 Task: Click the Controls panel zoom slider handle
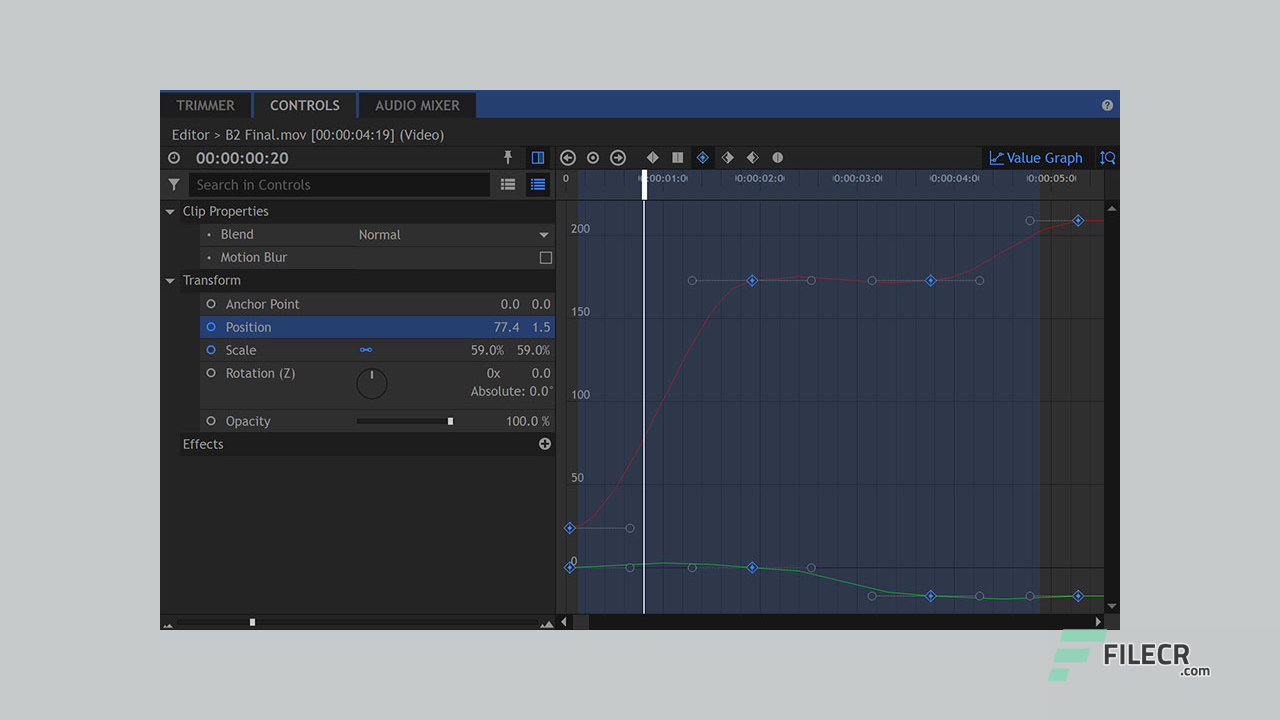[x=252, y=622]
